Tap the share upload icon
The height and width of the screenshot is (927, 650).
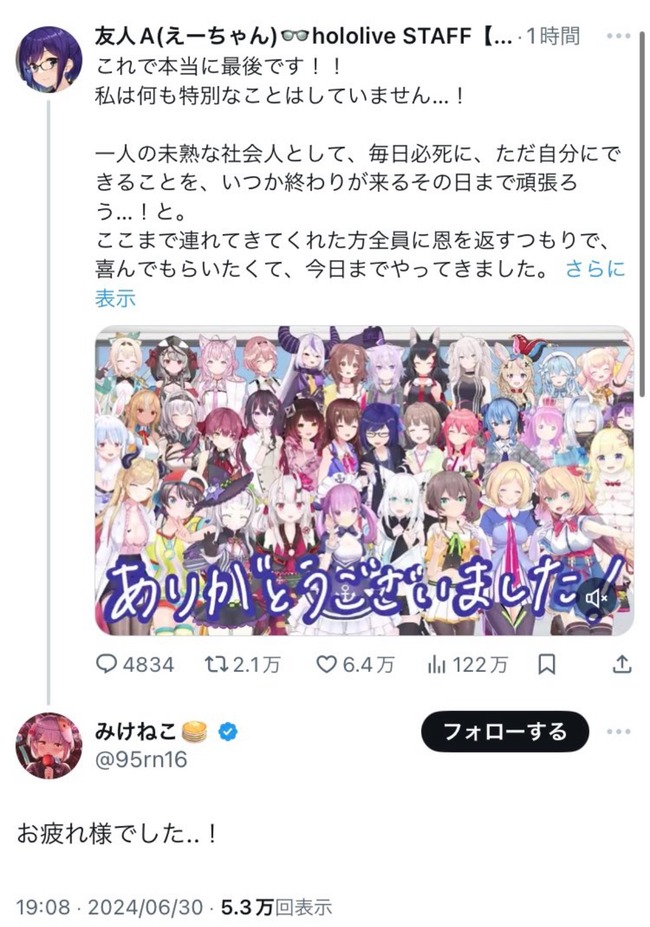click(x=622, y=665)
